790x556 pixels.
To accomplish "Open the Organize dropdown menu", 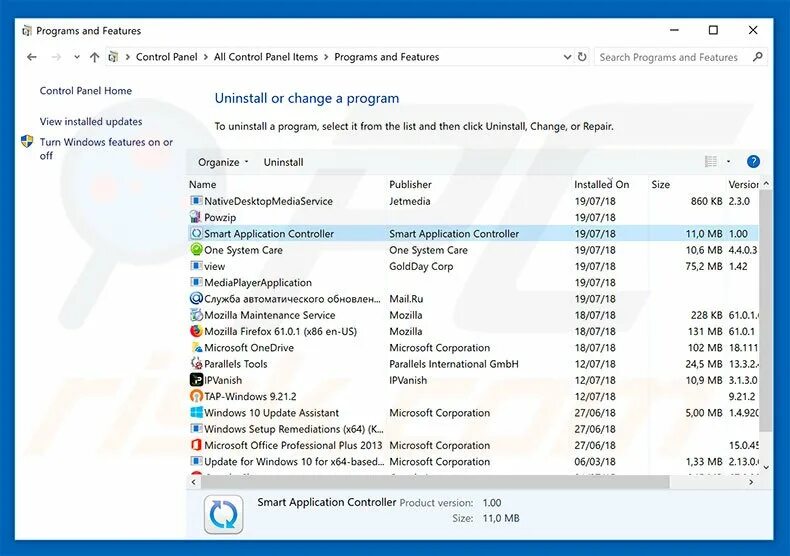I will point(223,162).
